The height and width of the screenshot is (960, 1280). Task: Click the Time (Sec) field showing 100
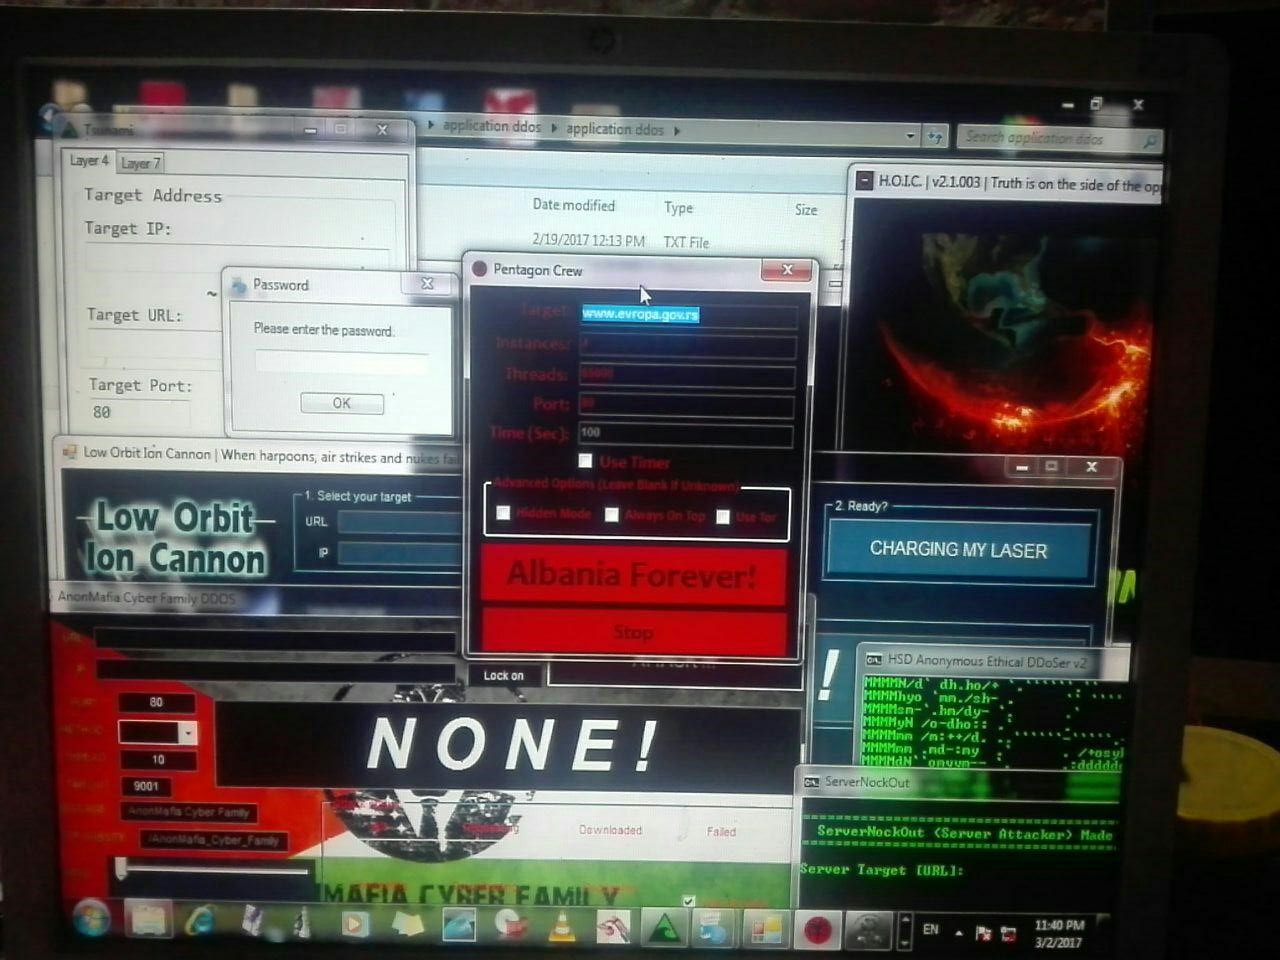pos(686,434)
